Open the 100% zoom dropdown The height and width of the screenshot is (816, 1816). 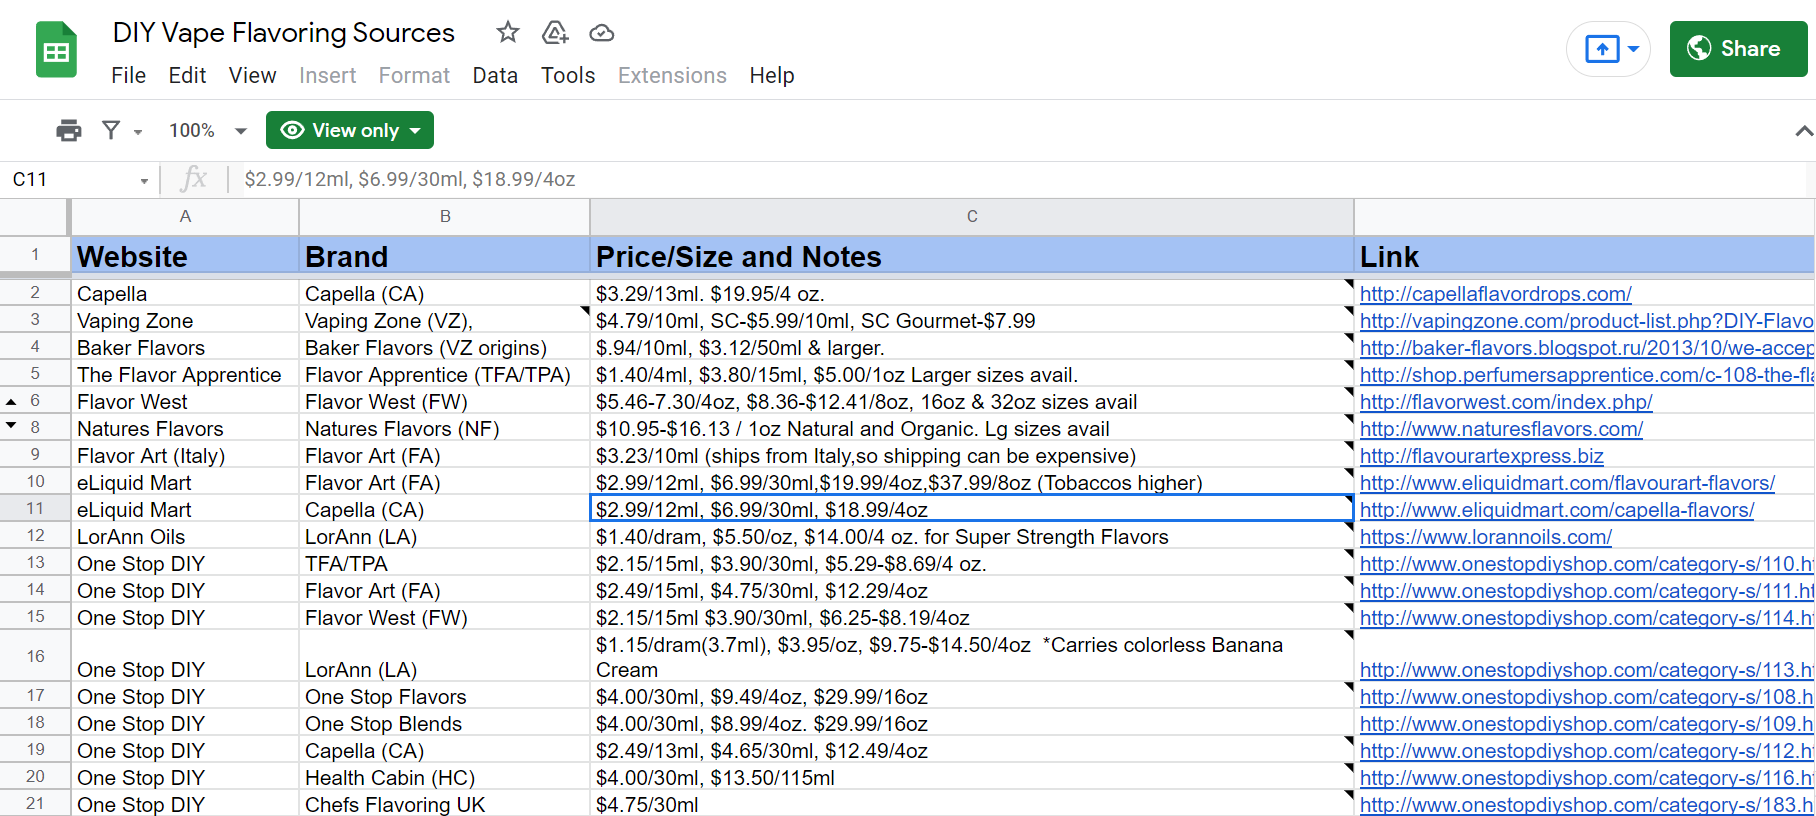[208, 130]
